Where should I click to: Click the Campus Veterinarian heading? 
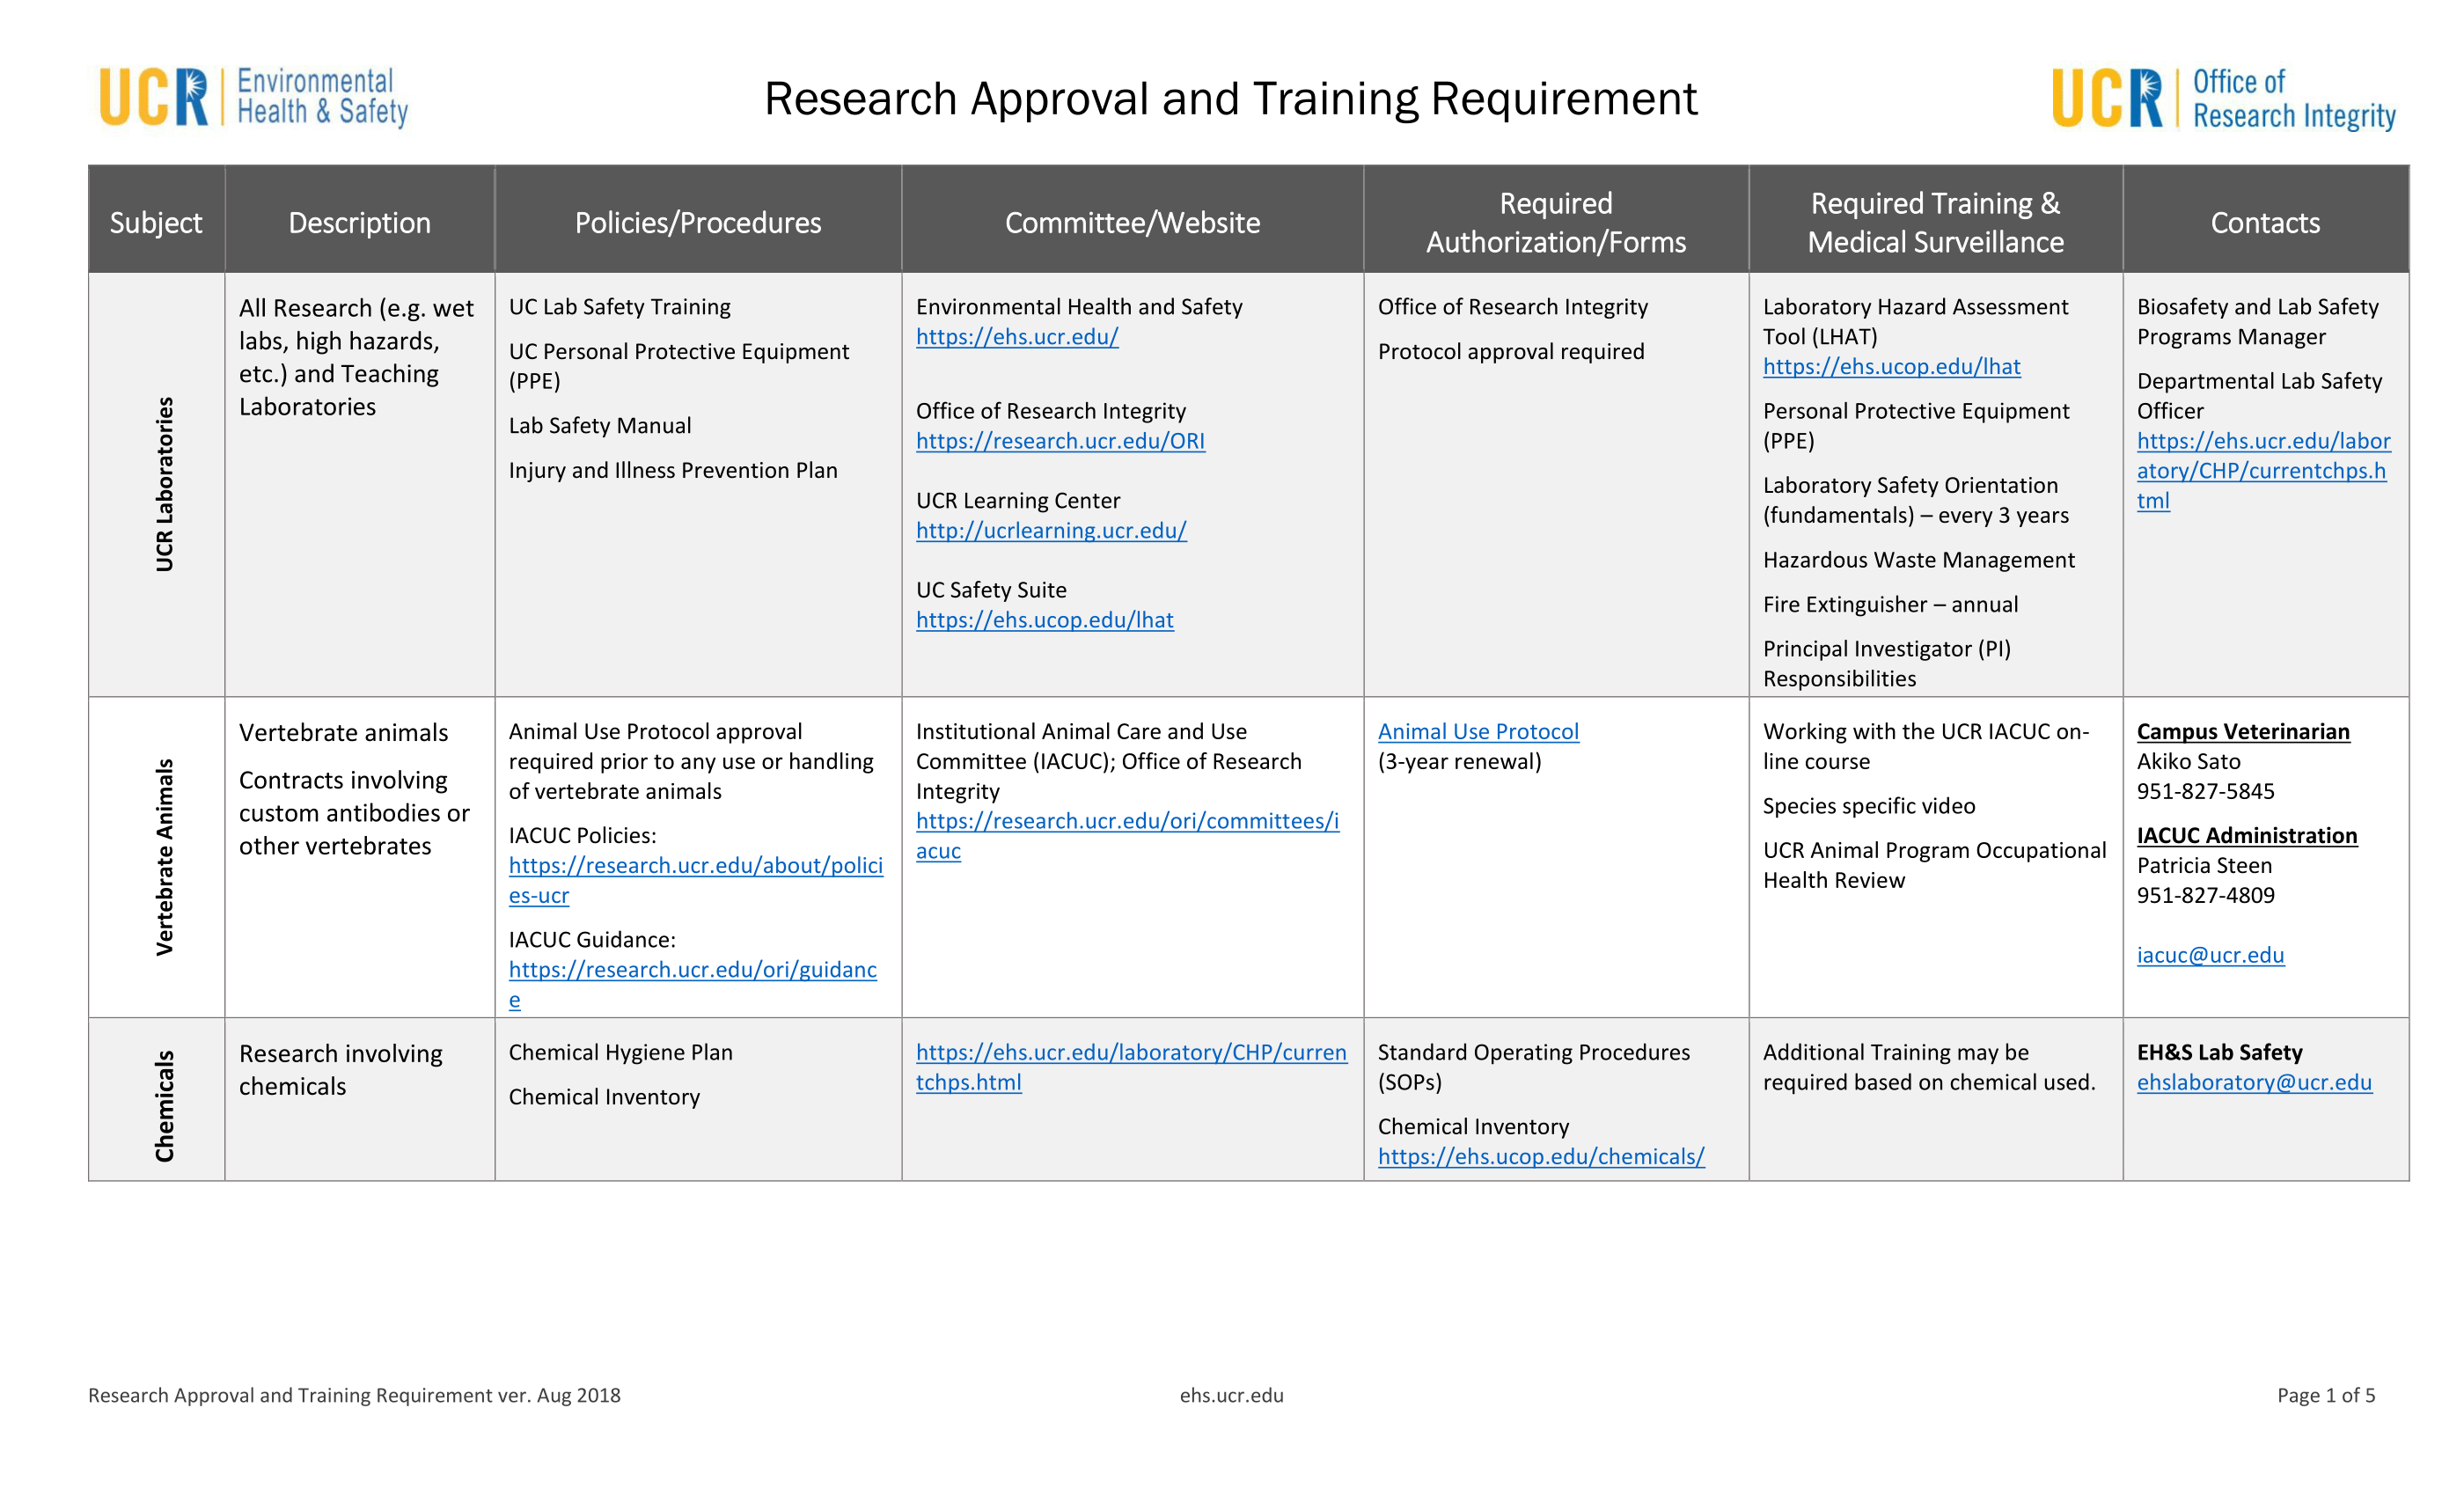[x=2243, y=732]
